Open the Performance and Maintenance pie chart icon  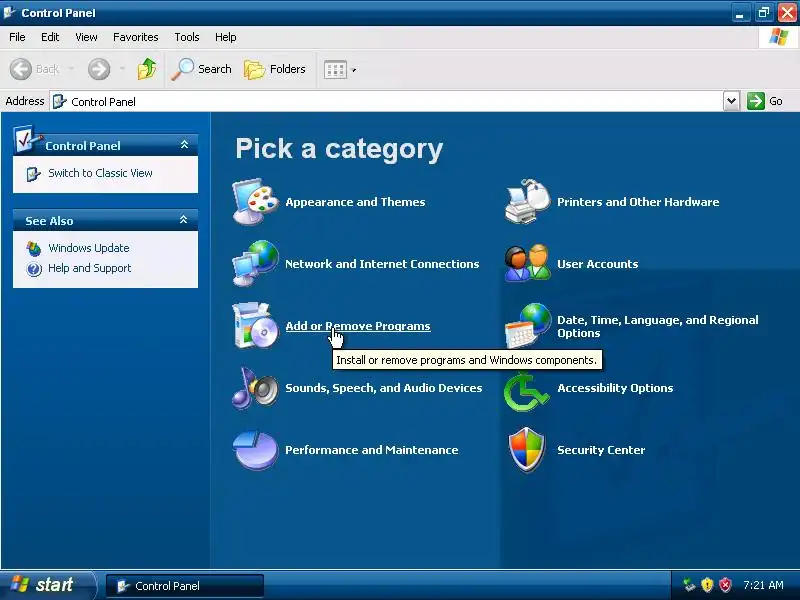click(x=255, y=450)
